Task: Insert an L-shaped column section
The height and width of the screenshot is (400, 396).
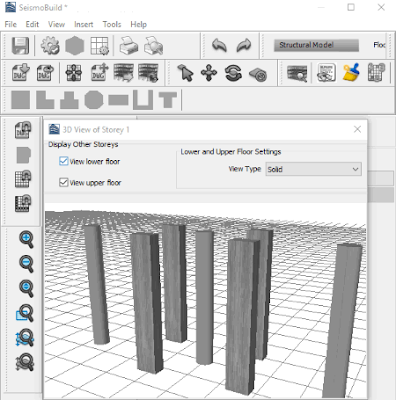Action: click(x=45, y=100)
